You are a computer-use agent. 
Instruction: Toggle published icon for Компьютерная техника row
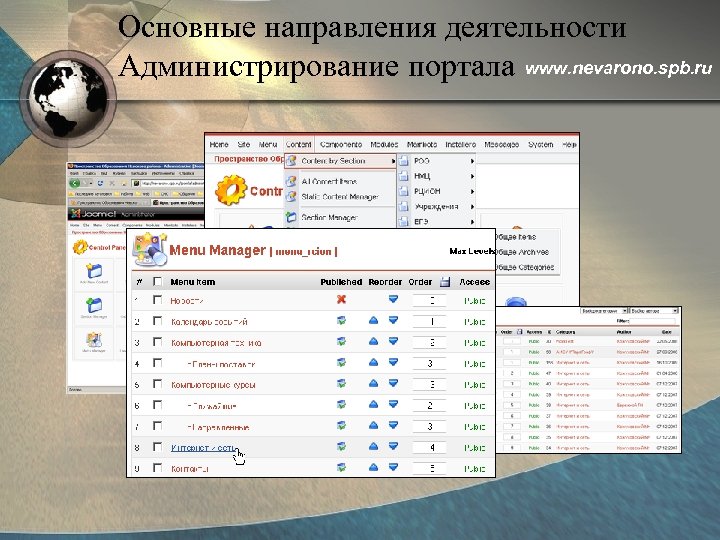pyautogui.click(x=341, y=342)
